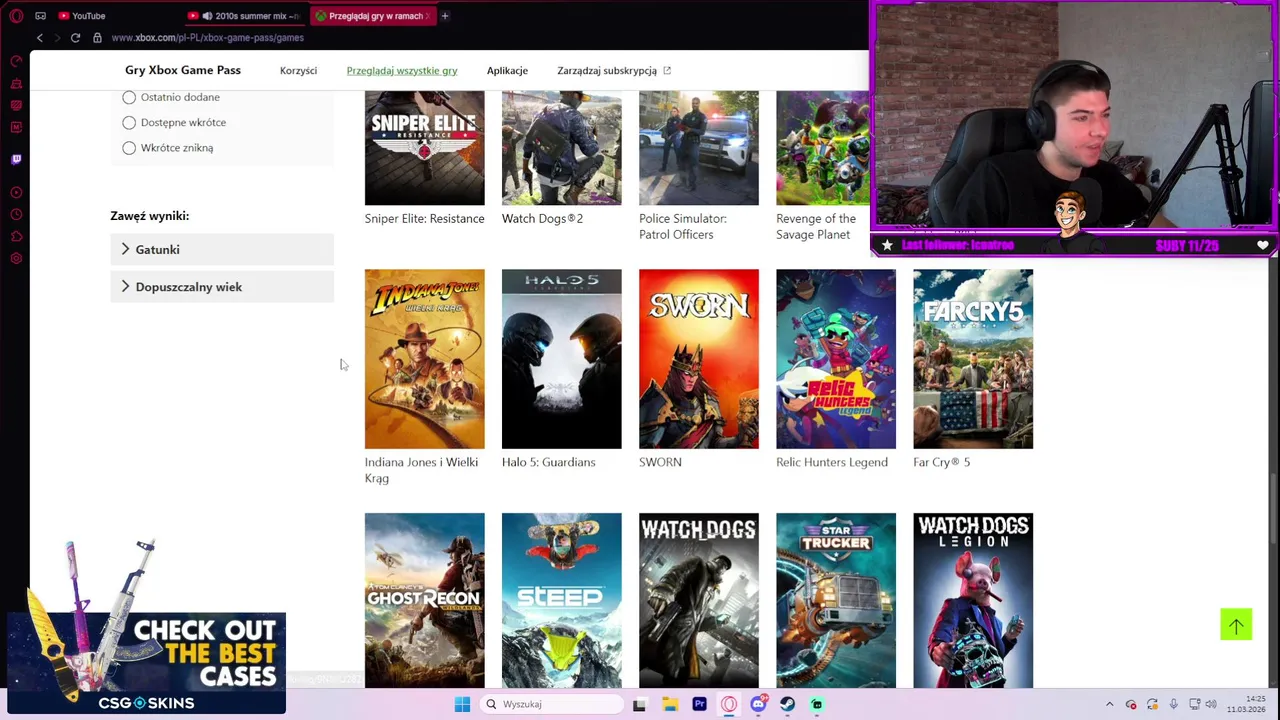Click the Star Trucker cover art

coord(836,600)
